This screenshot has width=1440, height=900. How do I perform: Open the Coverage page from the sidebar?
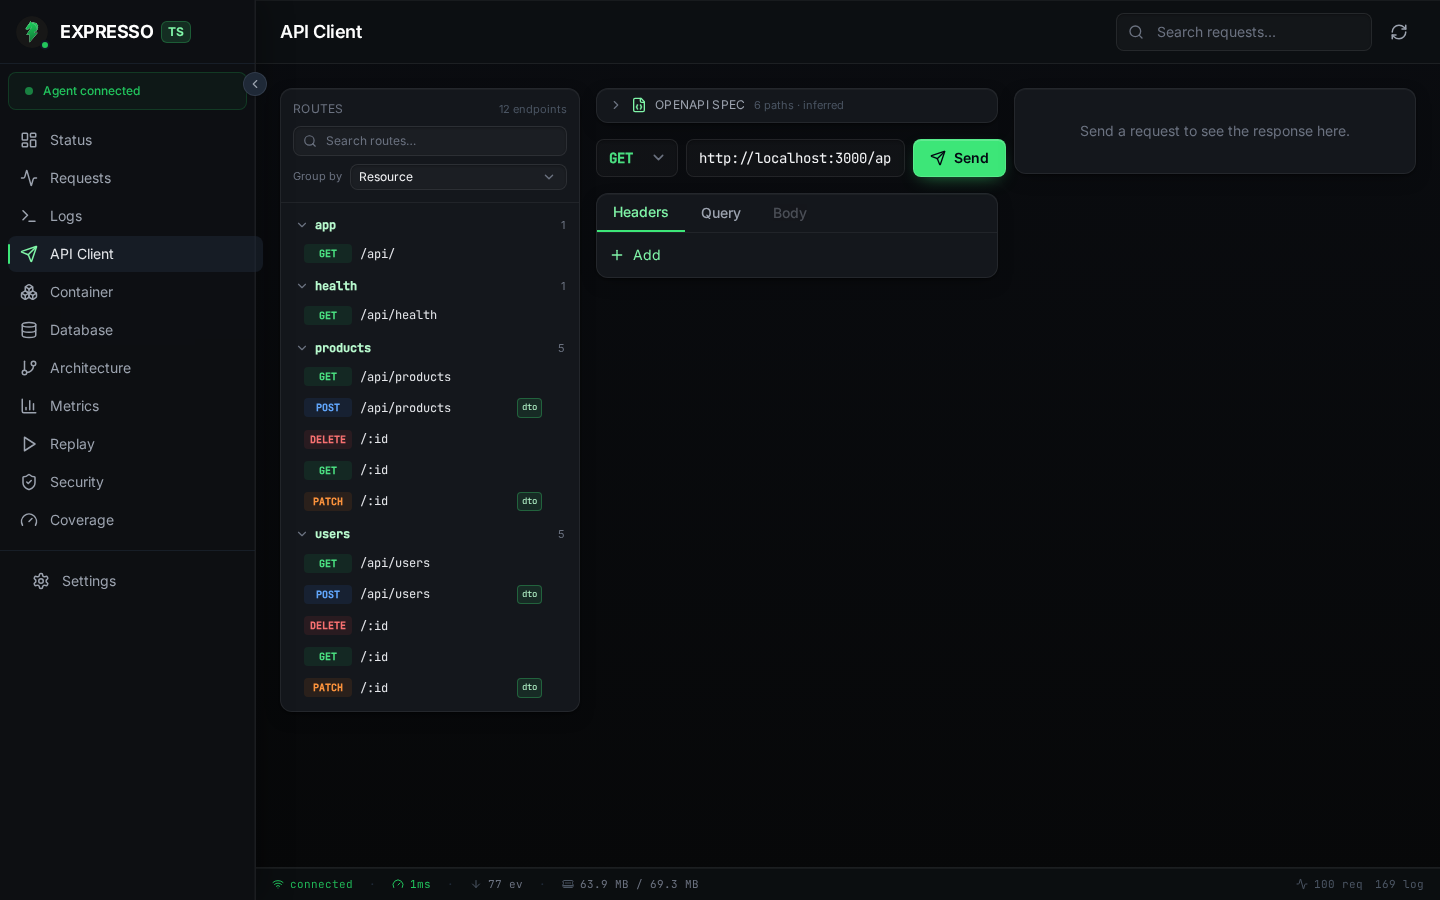[x=135, y=520]
